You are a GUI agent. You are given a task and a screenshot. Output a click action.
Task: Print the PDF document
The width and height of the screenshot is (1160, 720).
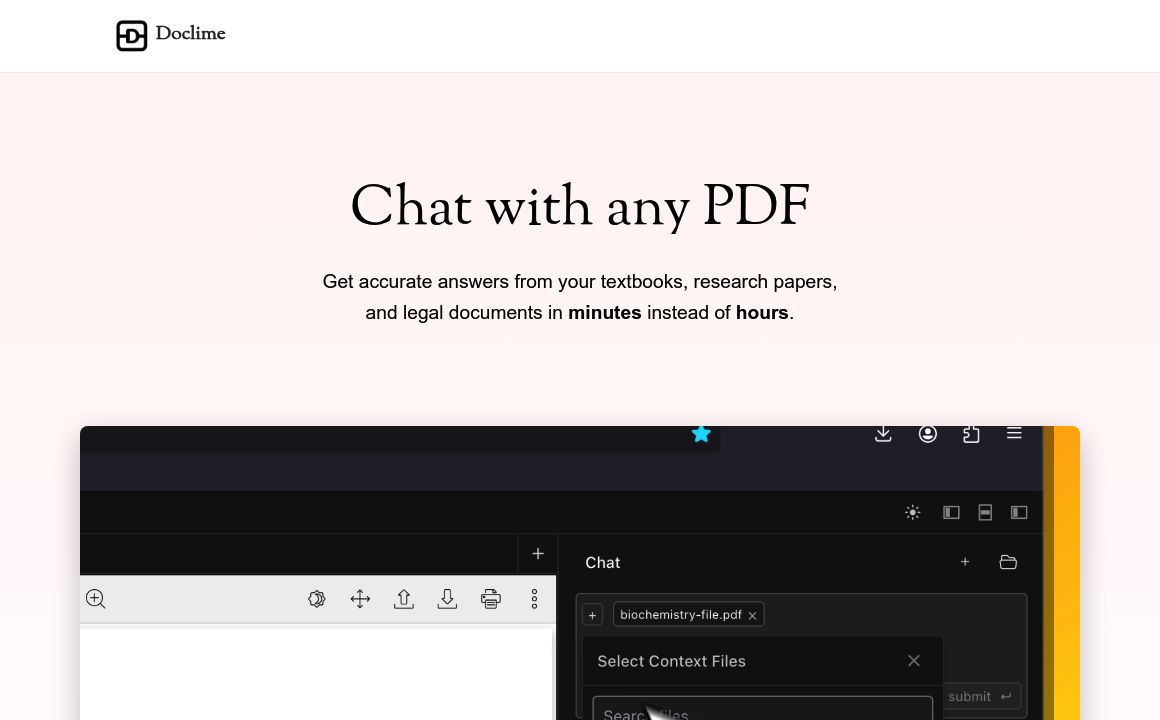pos(490,599)
